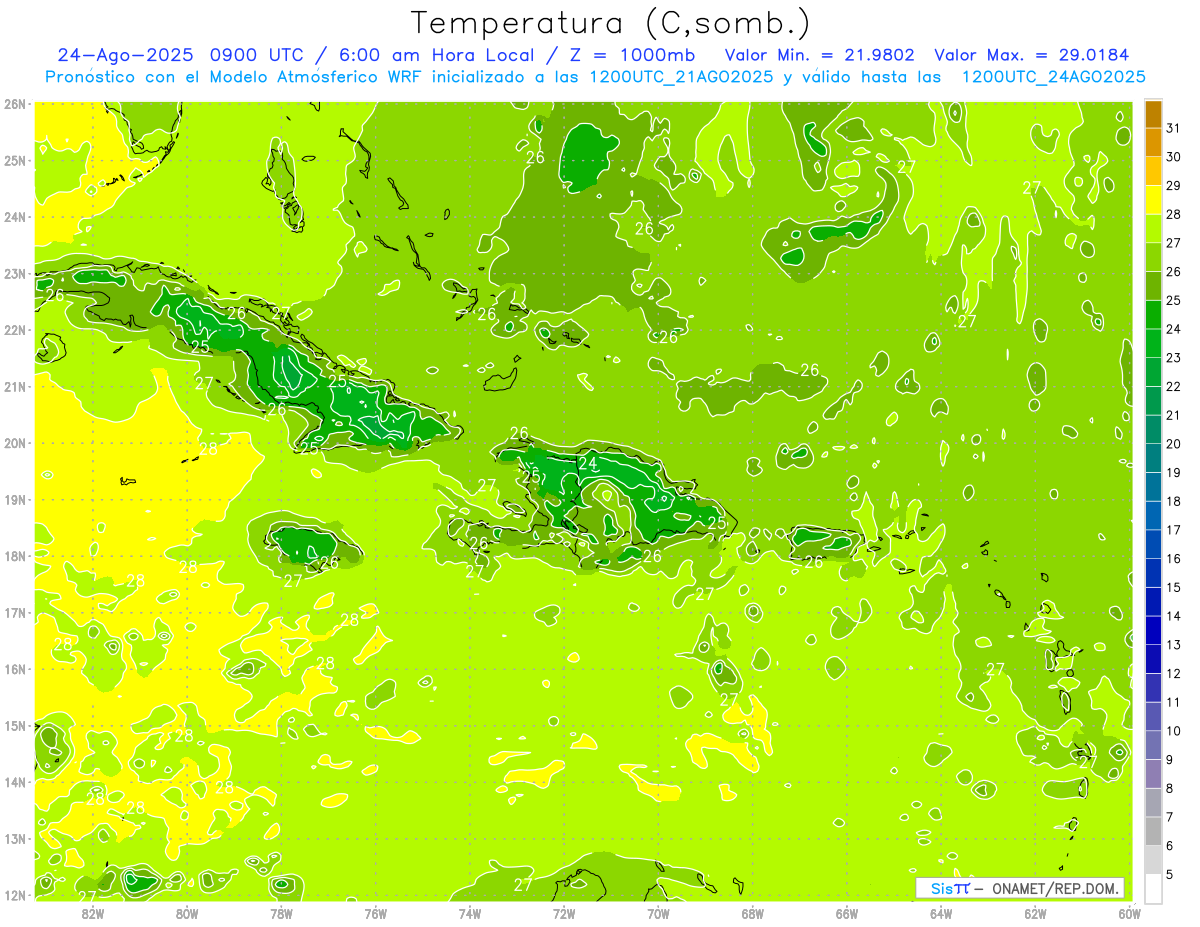Click the color bar label "20"
Image resolution: width=1200 pixels, height=927 pixels.
click(x=1174, y=444)
